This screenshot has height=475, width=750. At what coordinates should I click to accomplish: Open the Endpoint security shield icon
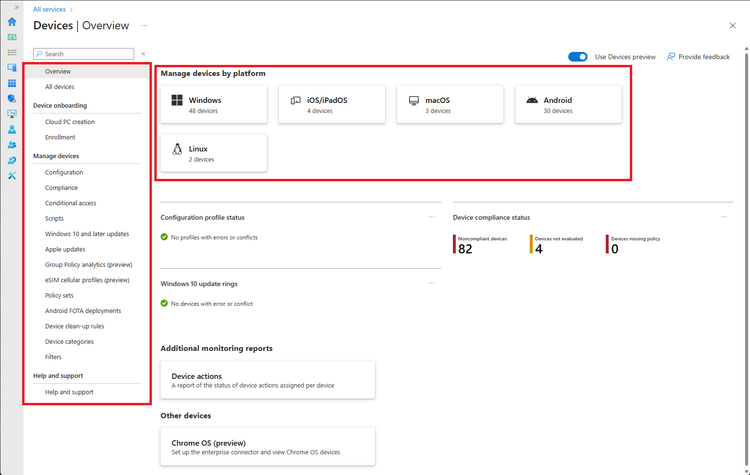(12, 99)
